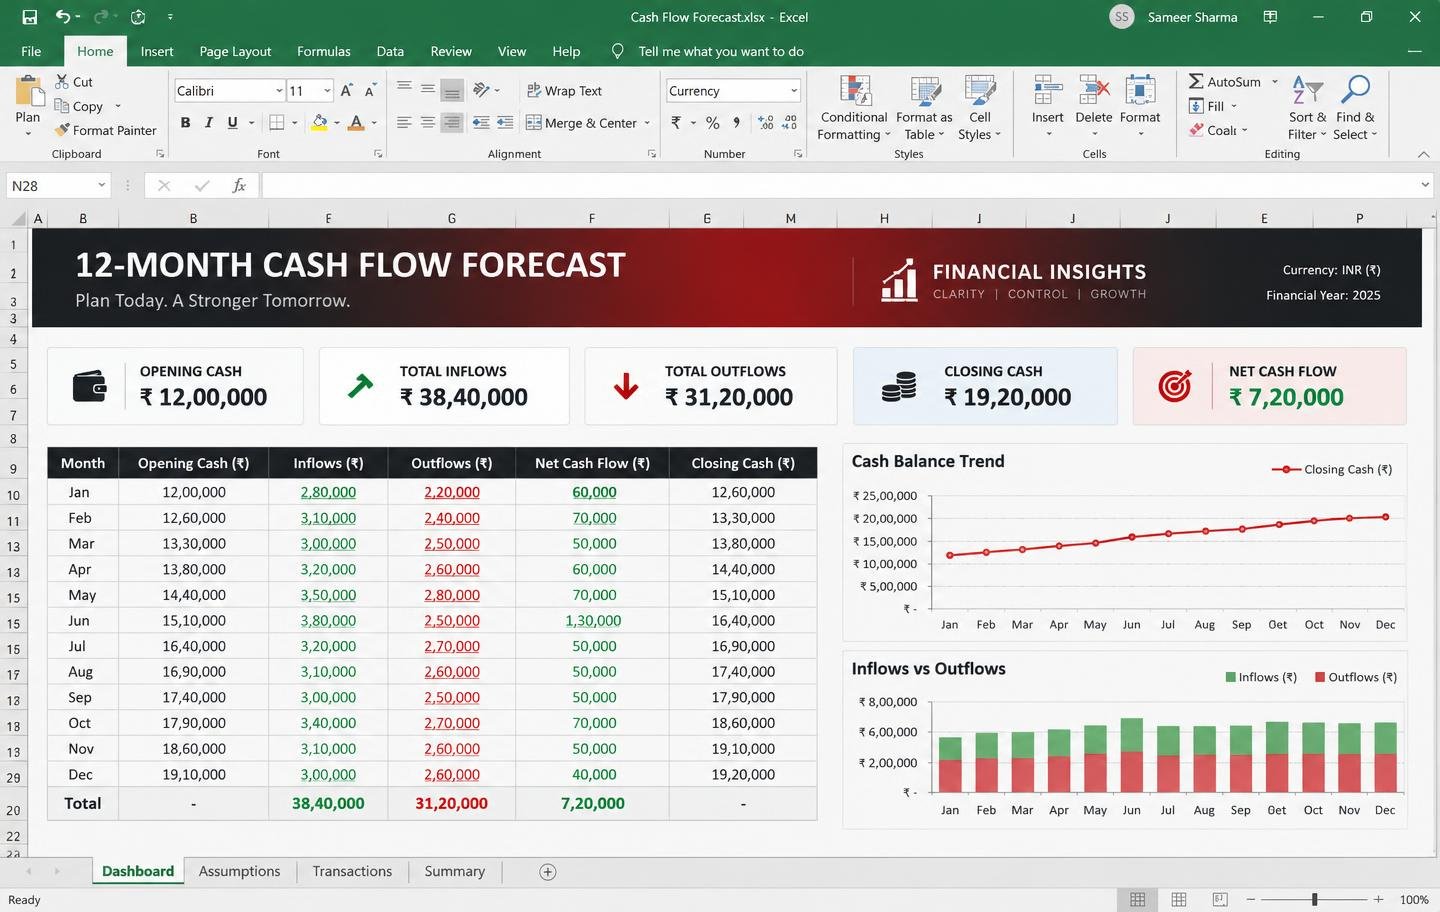Image resolution: width=1440 pixels, height=912 pixels.
Task: Apply the yellow fill color
Action: click(x=319, y=123)
